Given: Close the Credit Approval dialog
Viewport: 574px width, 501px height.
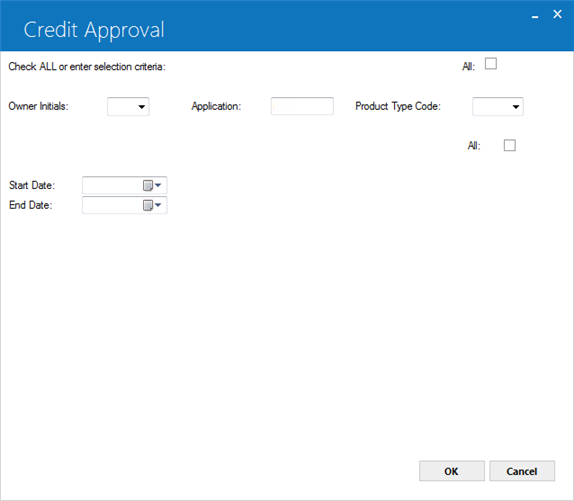Looking at the screenshot, I should click(557, 14).
